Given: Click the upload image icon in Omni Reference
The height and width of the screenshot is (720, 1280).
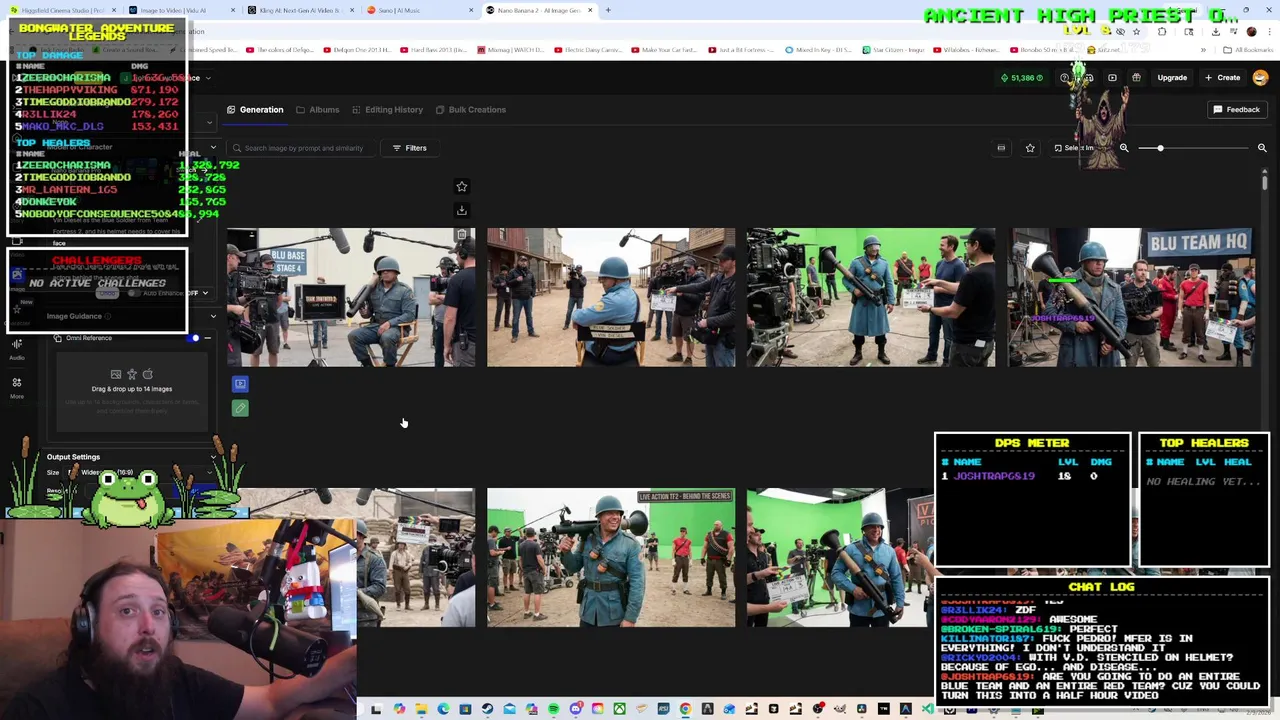Looking at the screenshot, I should point(116,374).
